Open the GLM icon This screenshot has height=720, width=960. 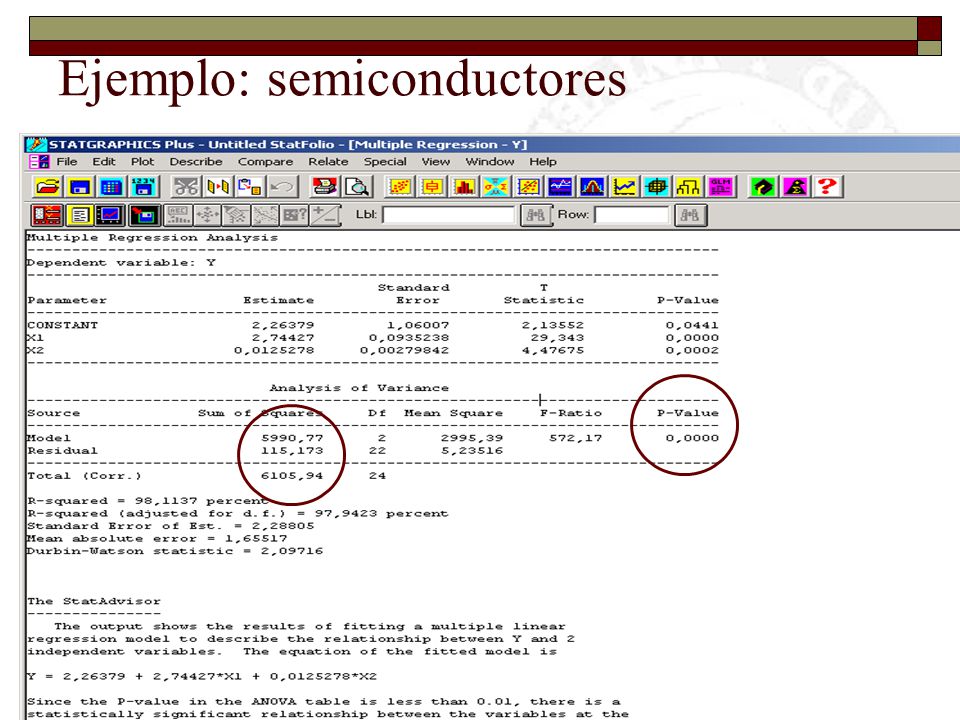coord(720,186)
